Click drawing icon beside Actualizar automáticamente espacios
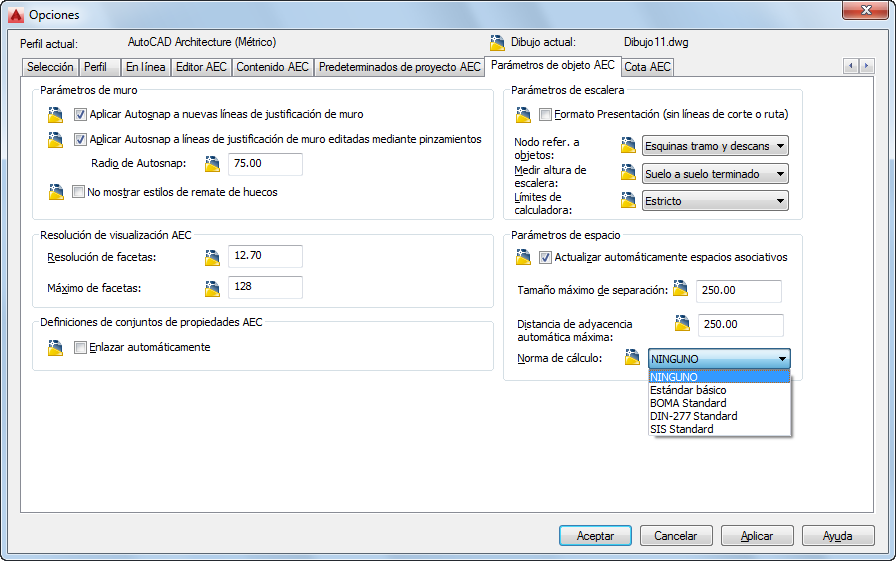896x561 pixels. coord(523,257)
